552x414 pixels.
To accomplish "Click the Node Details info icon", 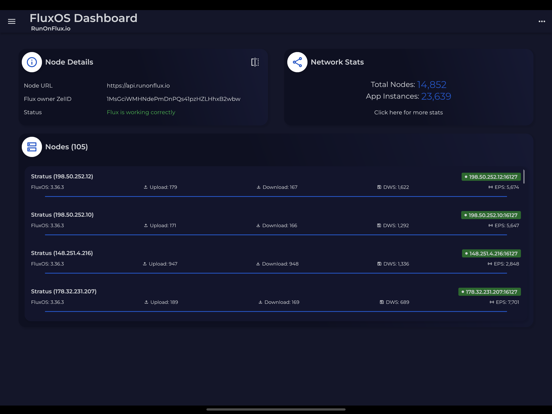I will tap(32, 62).
